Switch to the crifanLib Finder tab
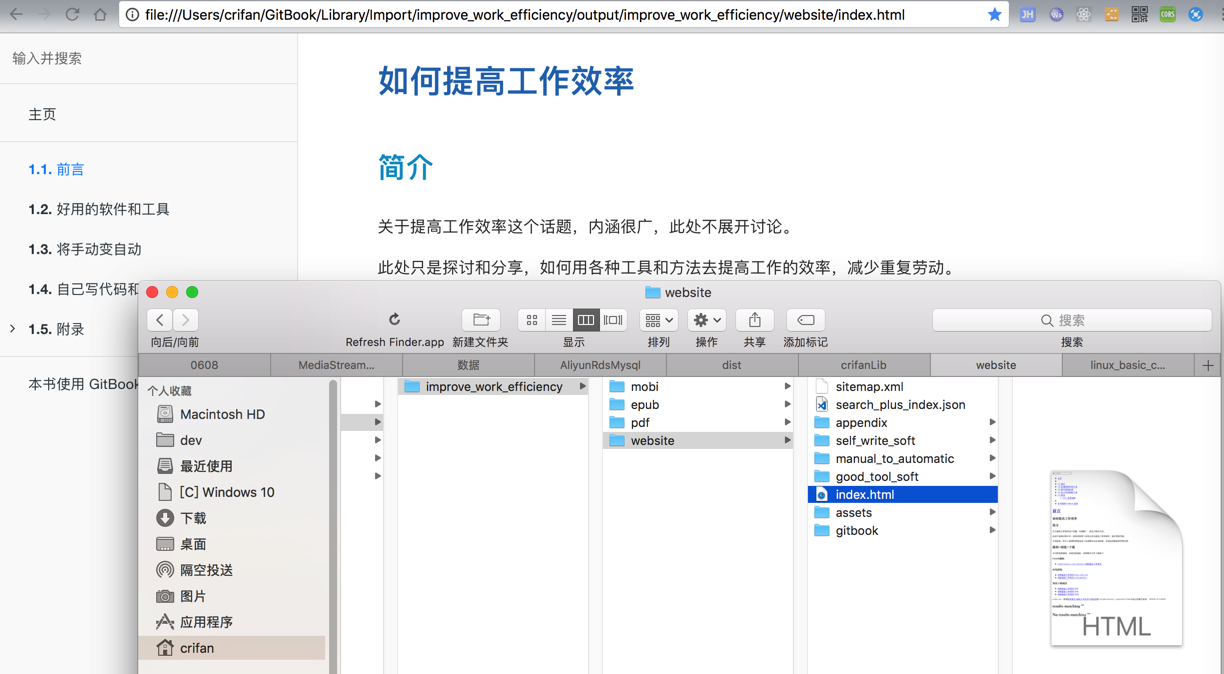The width and height of the screenshot is (1224, 674). tap(864, 365)
